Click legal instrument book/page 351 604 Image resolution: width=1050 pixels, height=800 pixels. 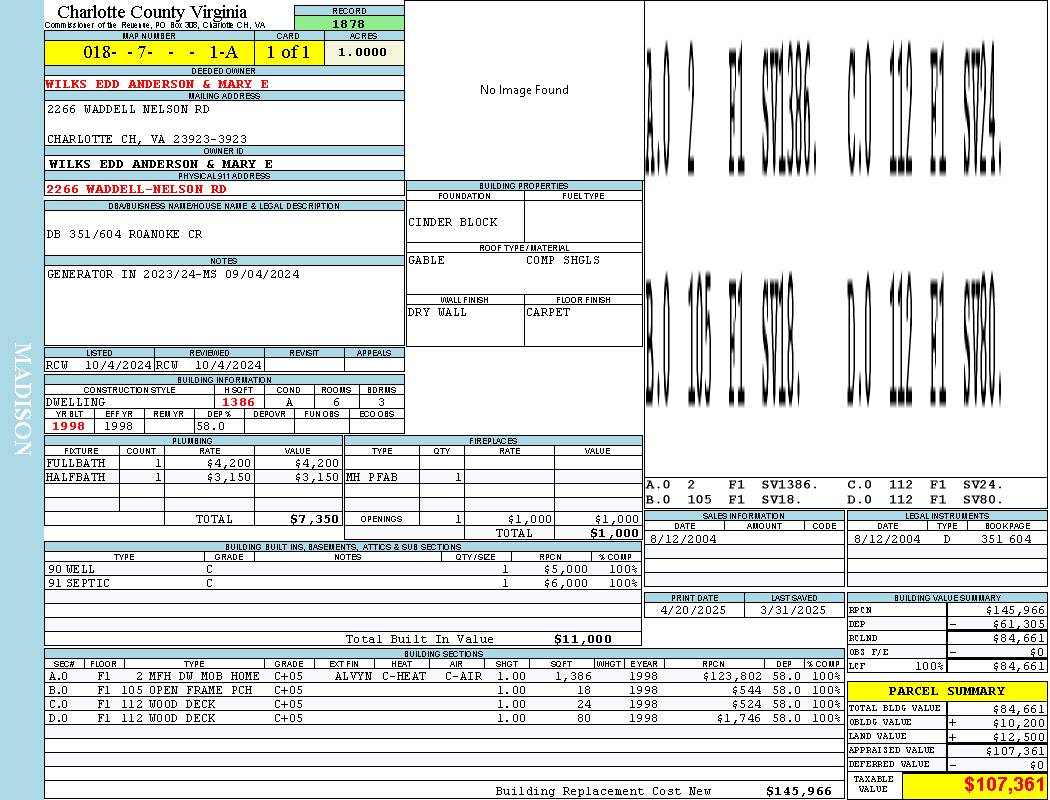[x=1006, y=539]
